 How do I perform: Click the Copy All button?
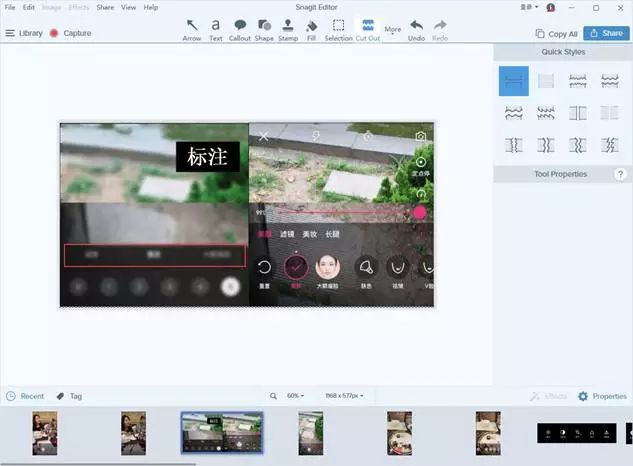556,33
